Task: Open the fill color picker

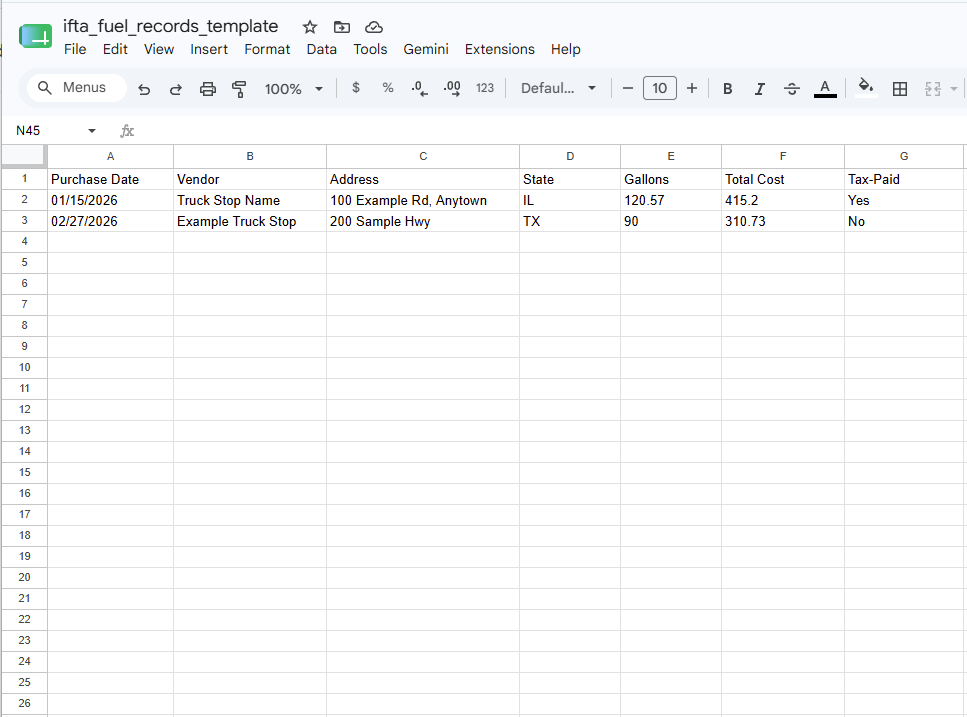Action: click(x=866, y=88)
